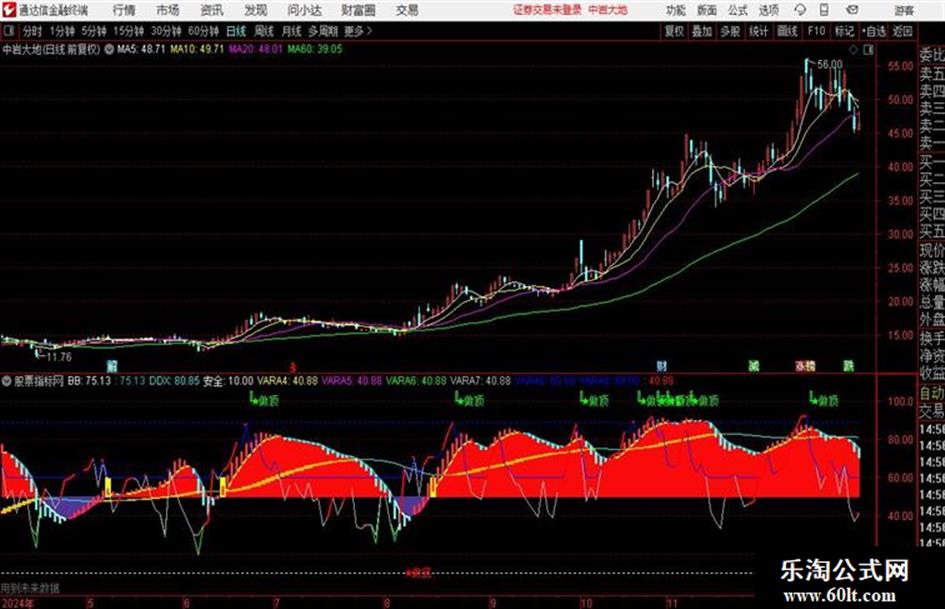The image size is (945, 609).
Task: Toggle the side panel icon at chart top-right
Action: point(868,50)
